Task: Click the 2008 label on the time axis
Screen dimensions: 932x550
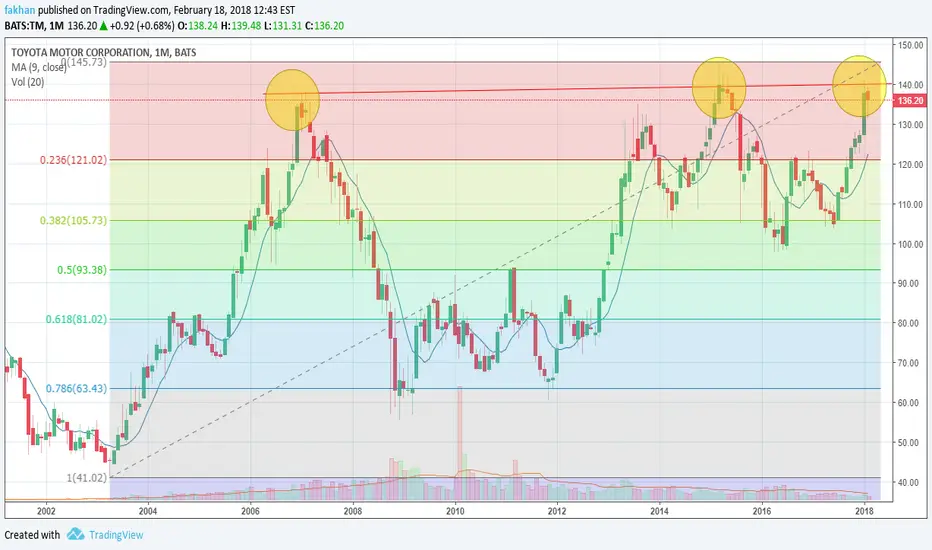Action: (352, 511)
